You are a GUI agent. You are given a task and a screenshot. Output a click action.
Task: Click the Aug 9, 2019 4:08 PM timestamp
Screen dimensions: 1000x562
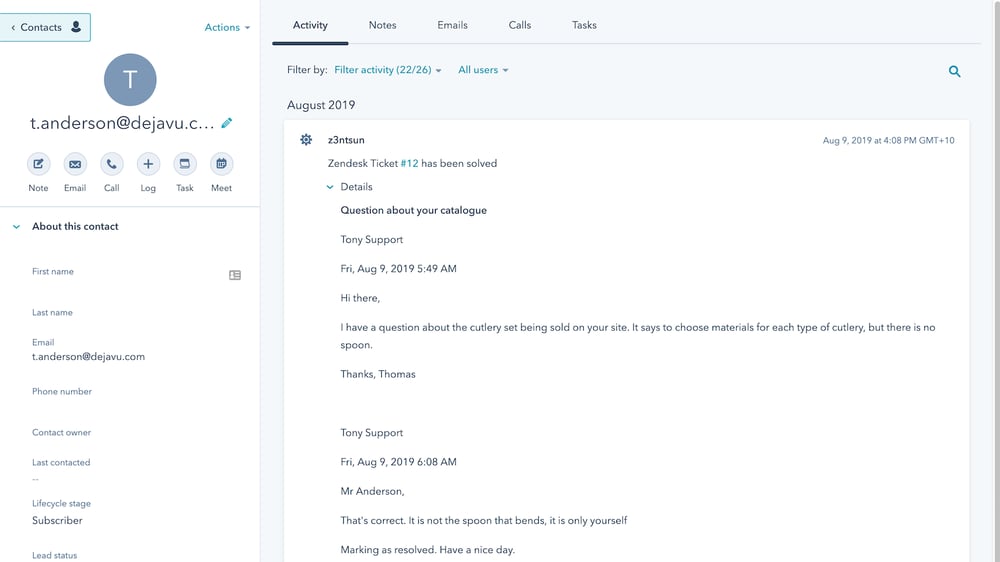coord(888,140)
